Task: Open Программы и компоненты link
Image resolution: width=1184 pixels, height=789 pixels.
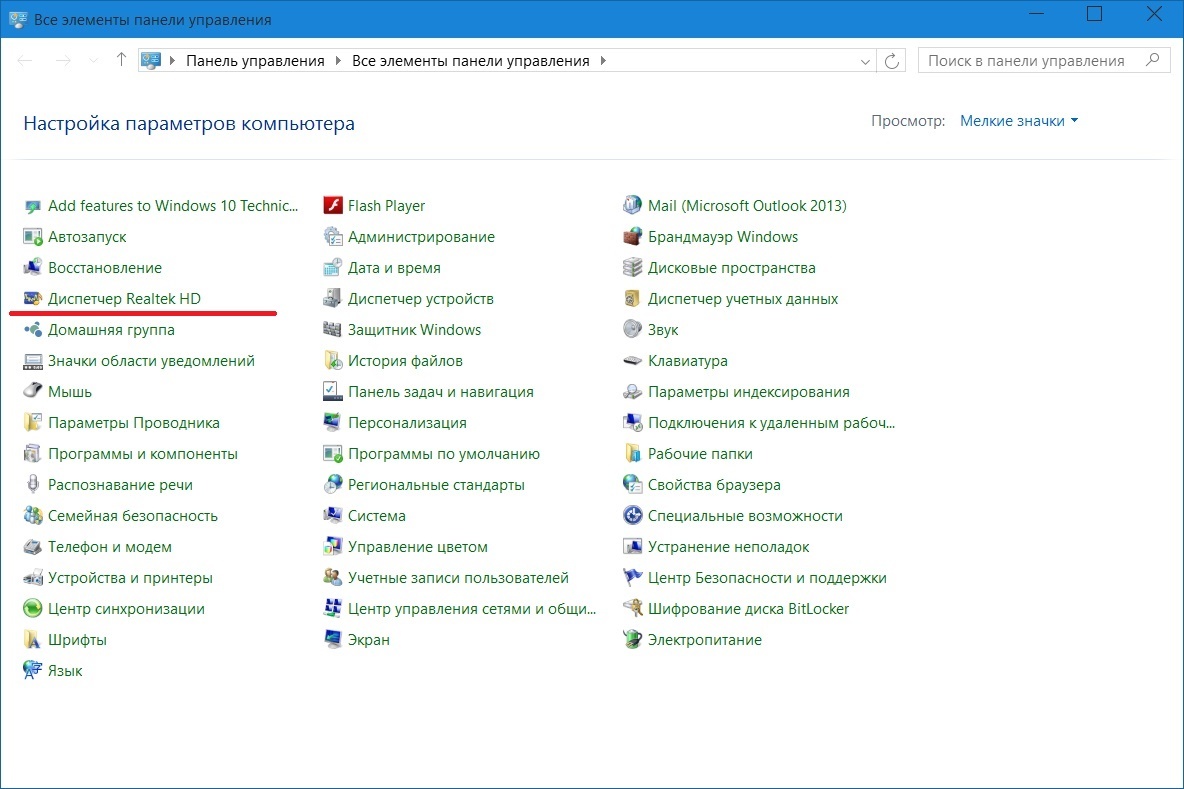Action: [143, 454]
